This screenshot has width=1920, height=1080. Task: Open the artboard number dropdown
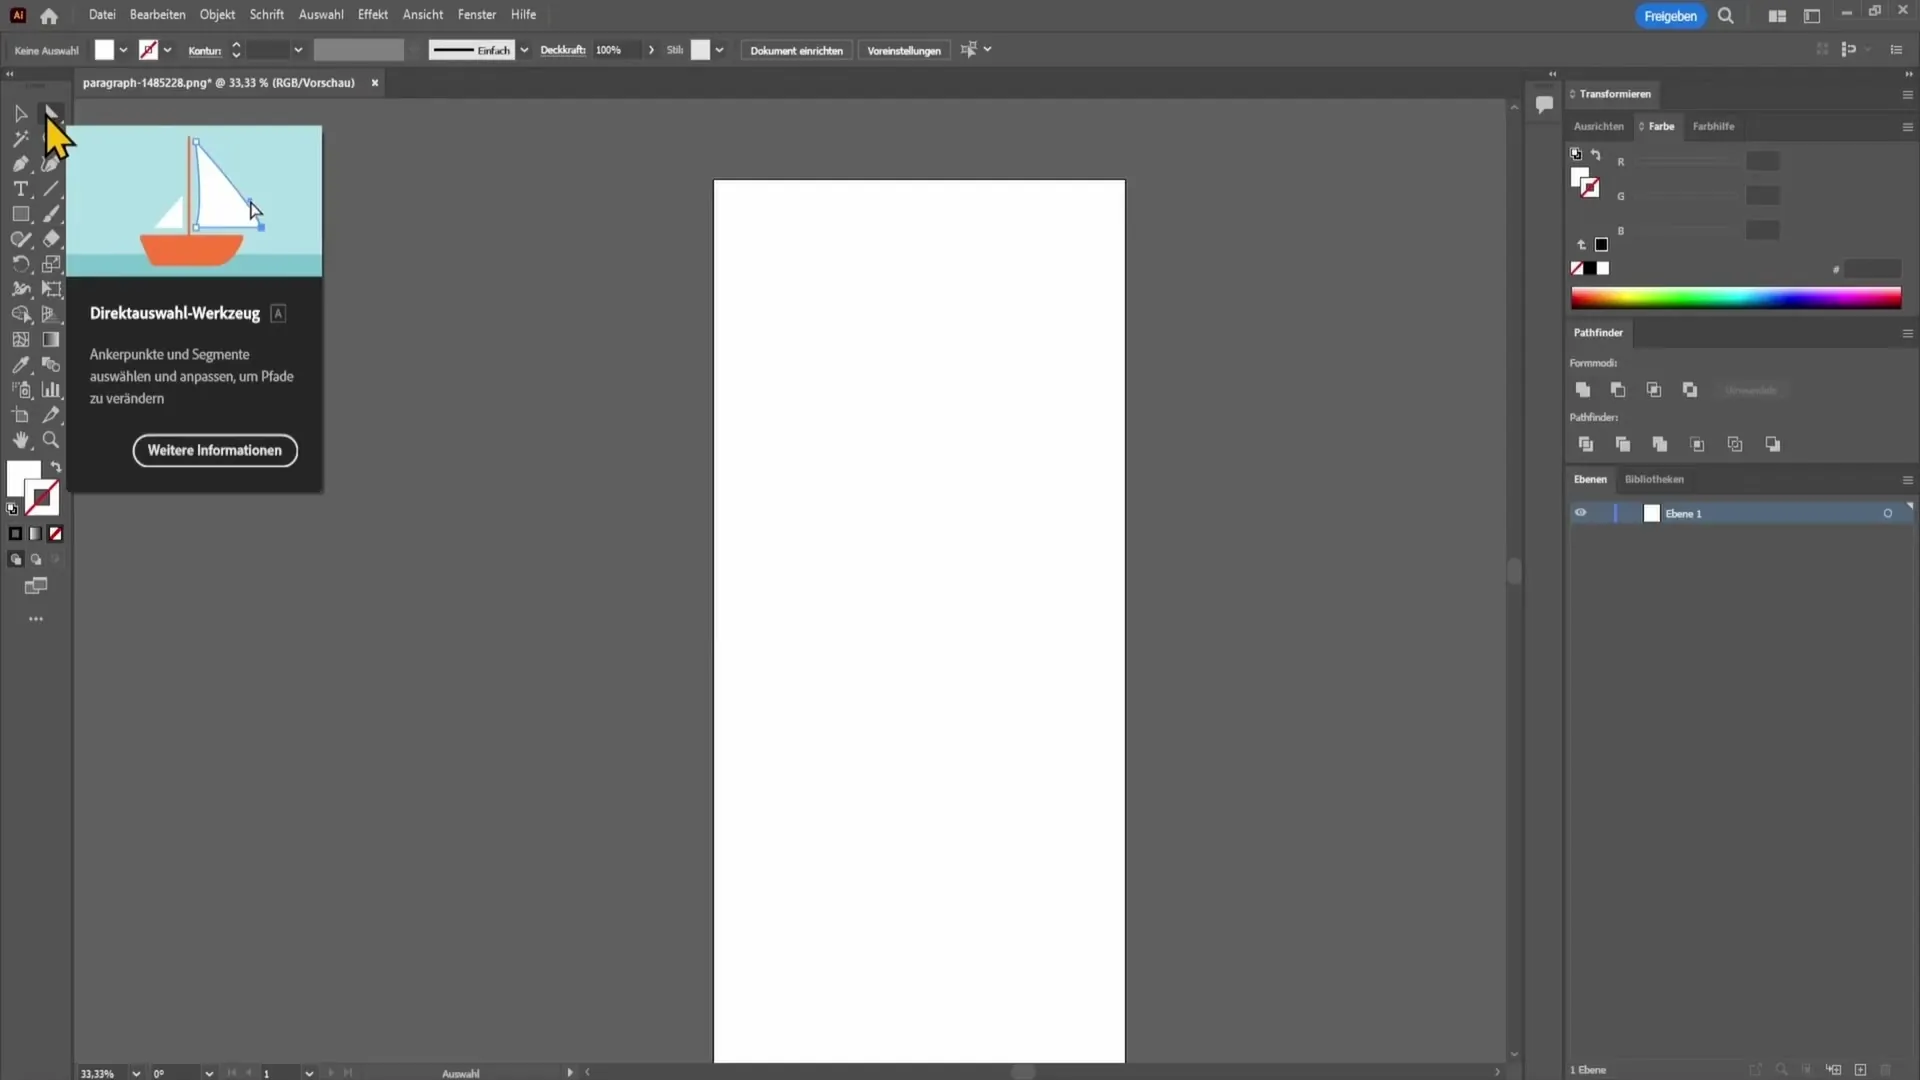tap(309, 1073)
